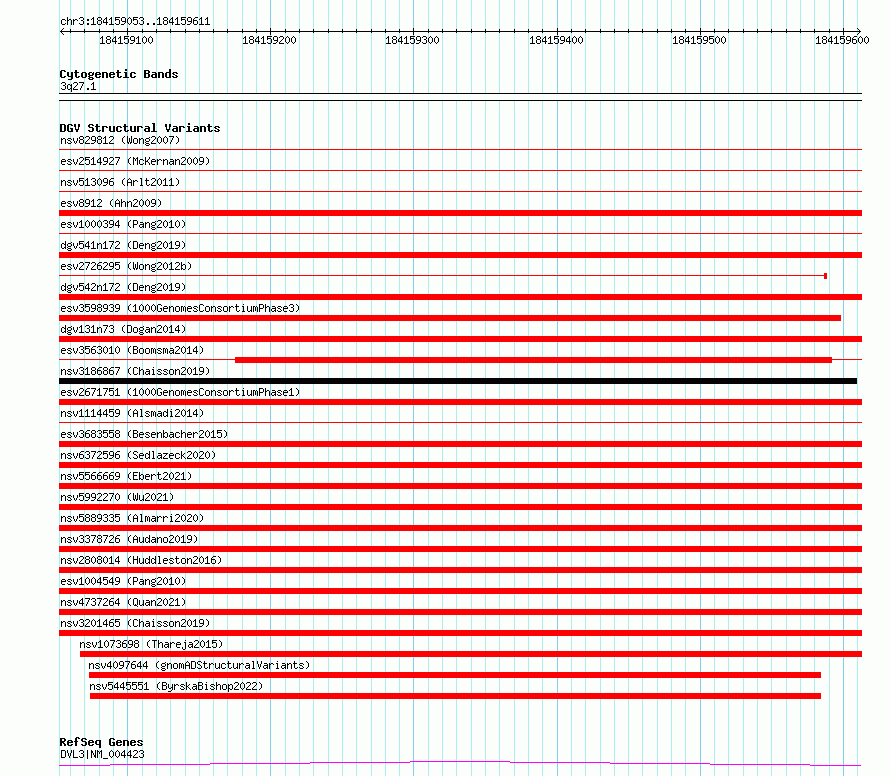The height and width of the screenshot is (776, 890).
Task: Select variant nsv3201465 (Chaisson2019)
Action: pos(135,623)
